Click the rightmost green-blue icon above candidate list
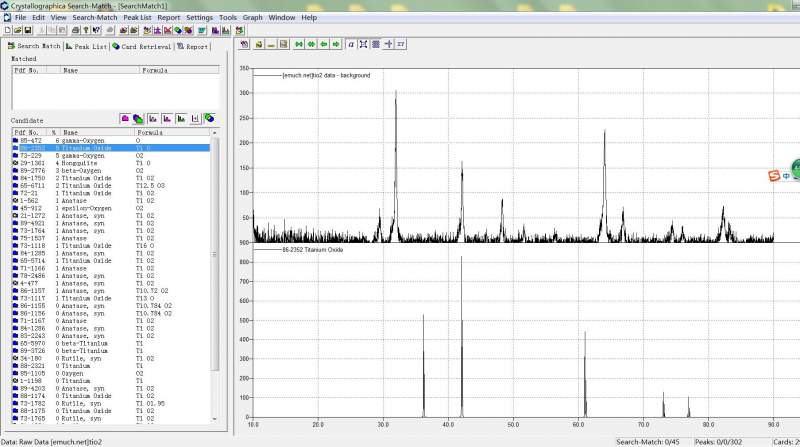Viewport: 800px width, 447px height. (209, 118)
